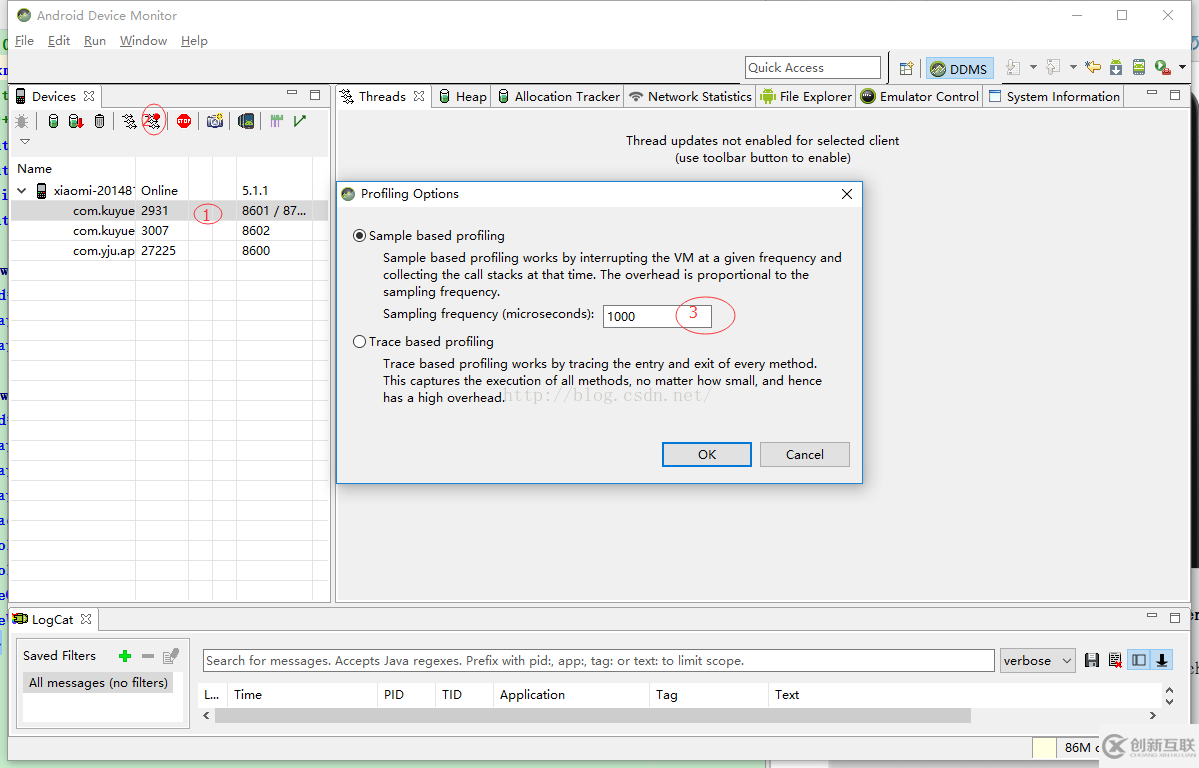
Task: Click the Android Virtual Device Manager icon
Action: coord(1139,68)
